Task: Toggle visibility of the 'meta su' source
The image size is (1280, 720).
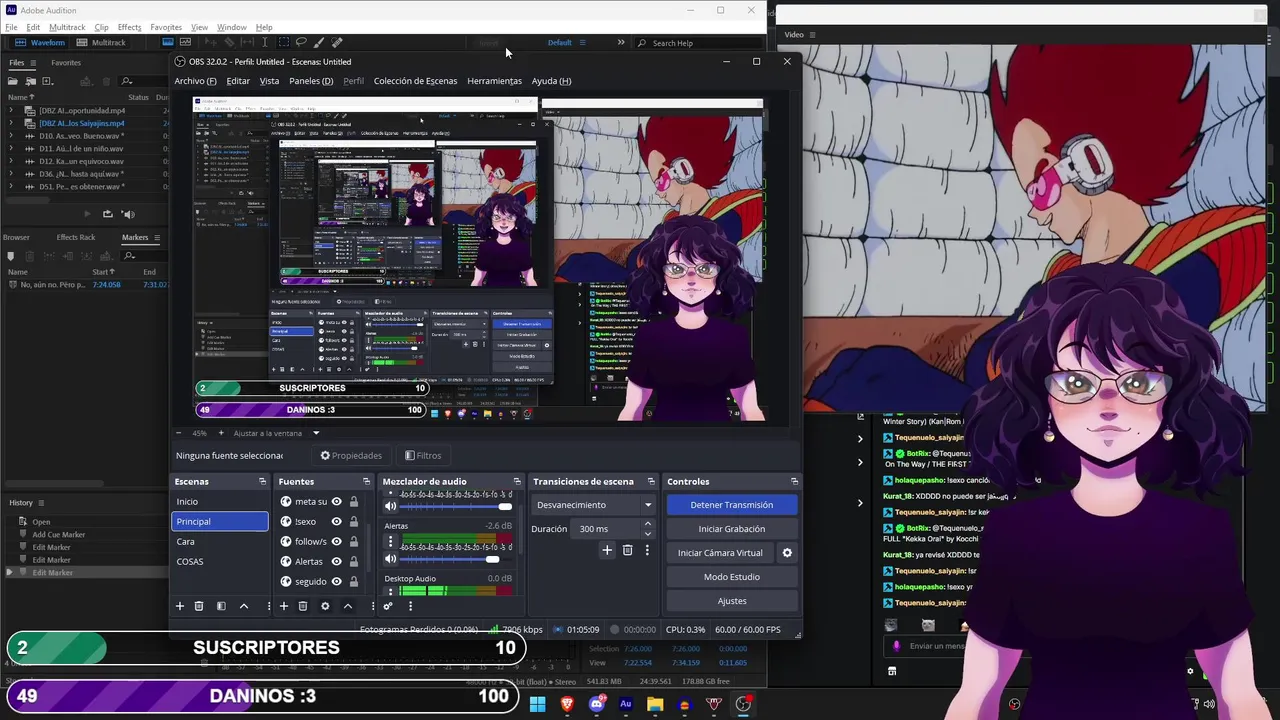Action: click(x=337, y=502)
